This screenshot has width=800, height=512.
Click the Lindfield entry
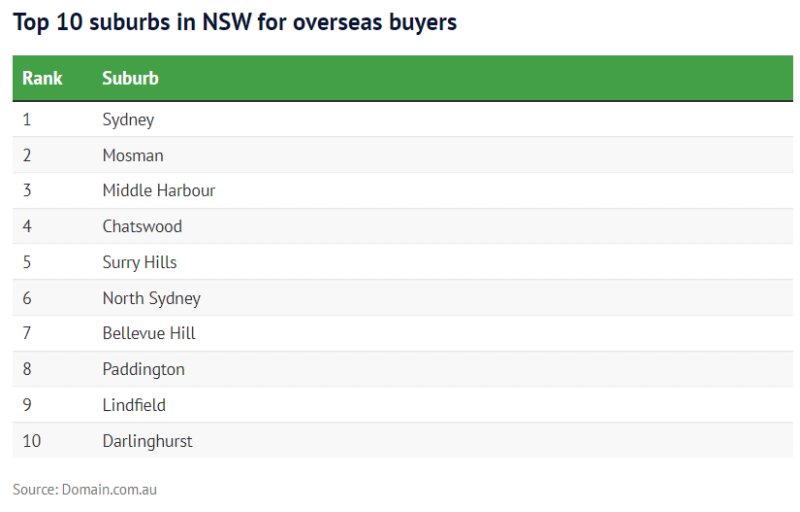point(134,405)
